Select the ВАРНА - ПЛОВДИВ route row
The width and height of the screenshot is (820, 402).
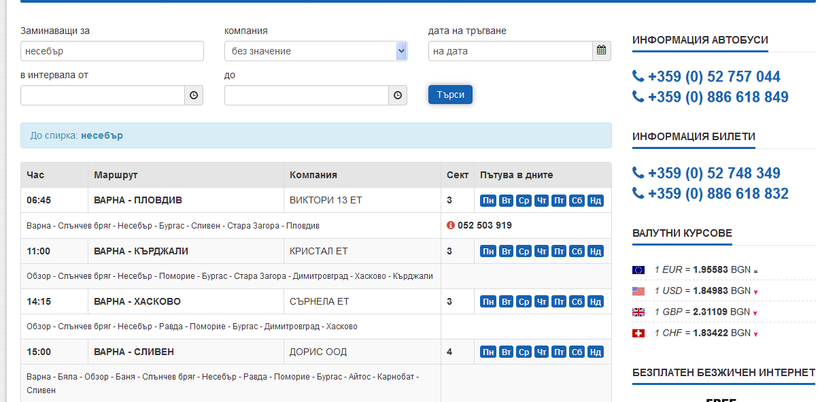coord(137,200)
